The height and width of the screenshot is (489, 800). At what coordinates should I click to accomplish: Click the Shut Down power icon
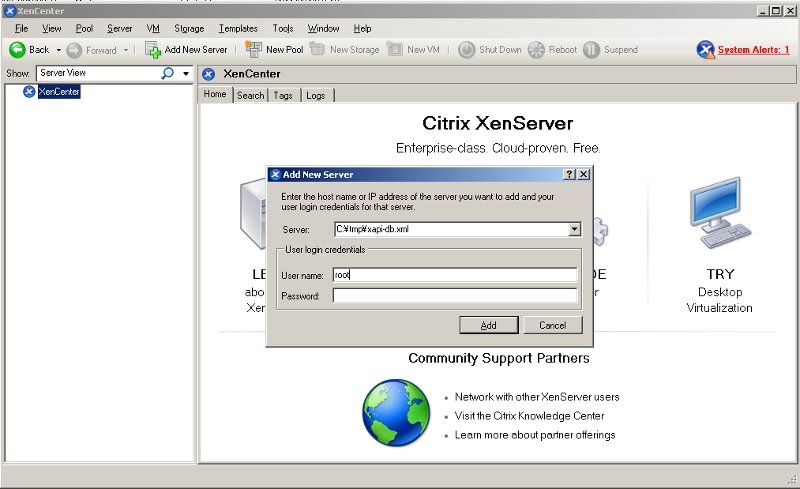pos(466,50)
